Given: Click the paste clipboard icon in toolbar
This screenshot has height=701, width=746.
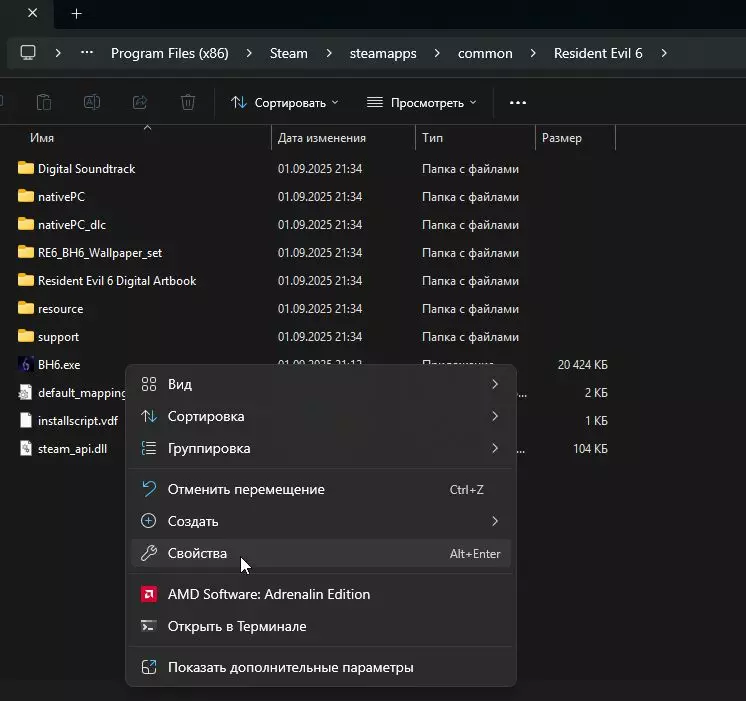Looking at the screenshot, I should tap(44, 102).
